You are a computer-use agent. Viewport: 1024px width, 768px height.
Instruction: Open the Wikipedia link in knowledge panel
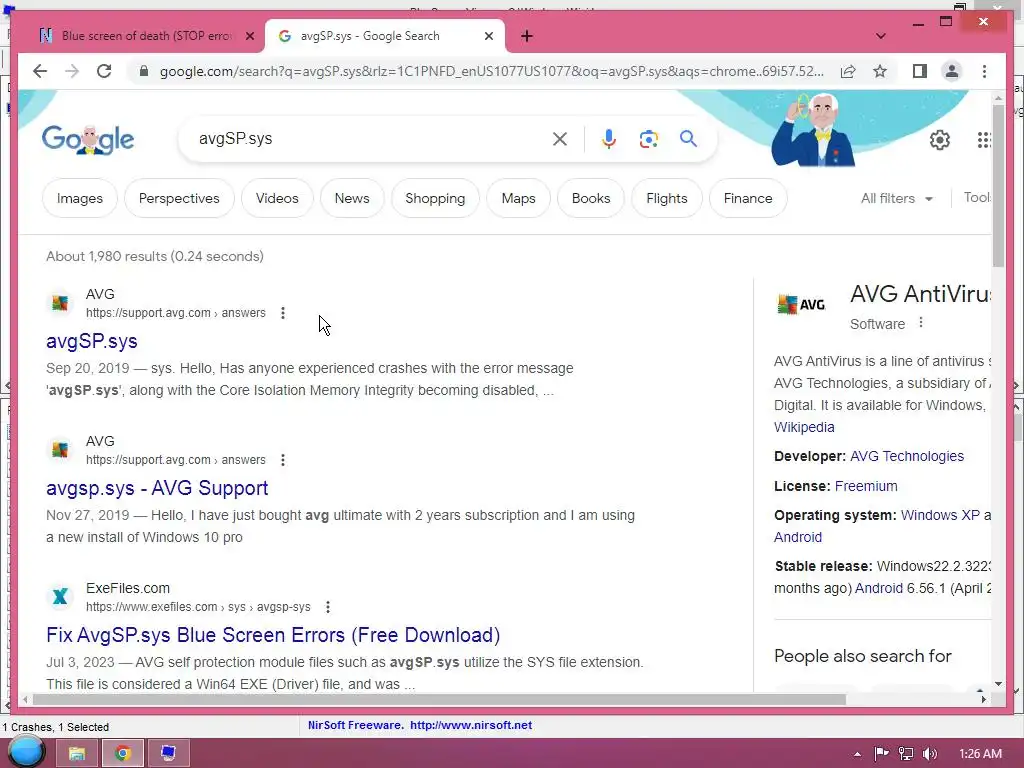pyautogui.click(x=804, y=427)
